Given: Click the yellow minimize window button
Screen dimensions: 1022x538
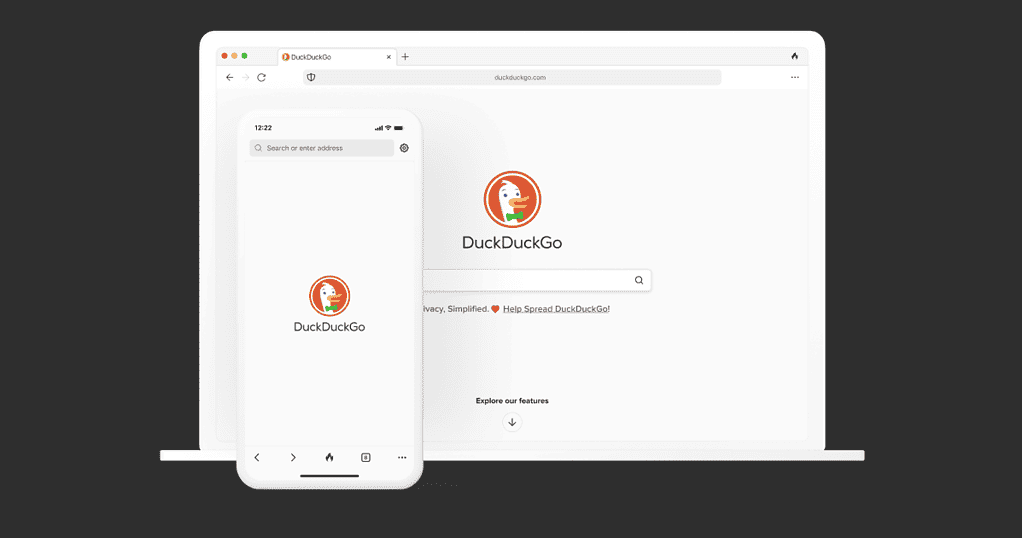Looking at the screenshot, I should tap(235, 56).
